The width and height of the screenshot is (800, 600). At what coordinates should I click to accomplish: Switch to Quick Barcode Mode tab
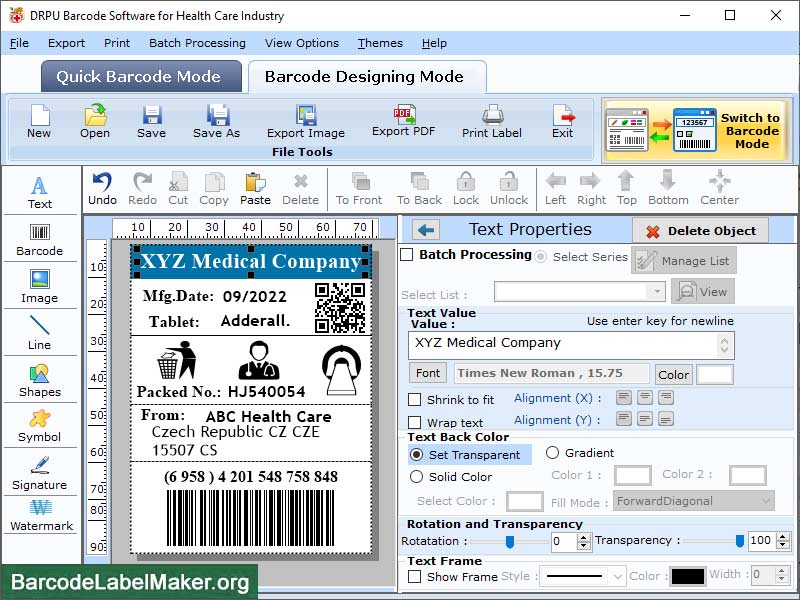[141, 77]
